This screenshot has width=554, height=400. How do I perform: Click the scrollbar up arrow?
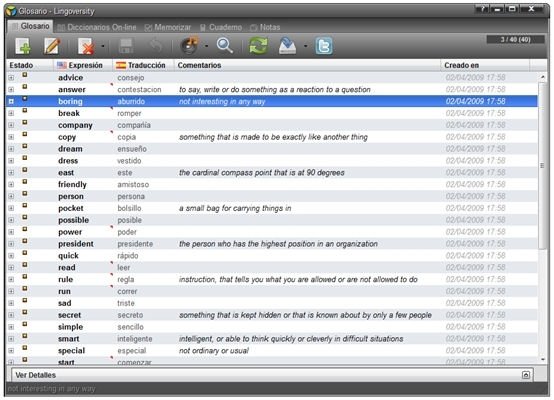pos(543,77)
